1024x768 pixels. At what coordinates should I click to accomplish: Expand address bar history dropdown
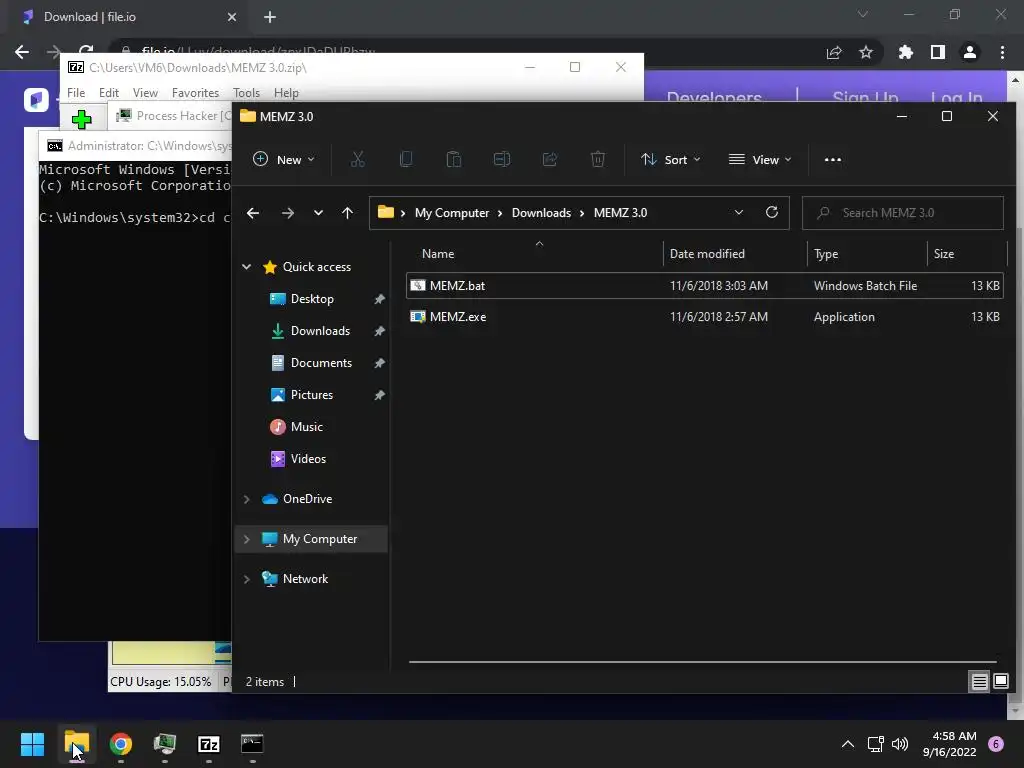pyautogui.click(x=739, y=212)
